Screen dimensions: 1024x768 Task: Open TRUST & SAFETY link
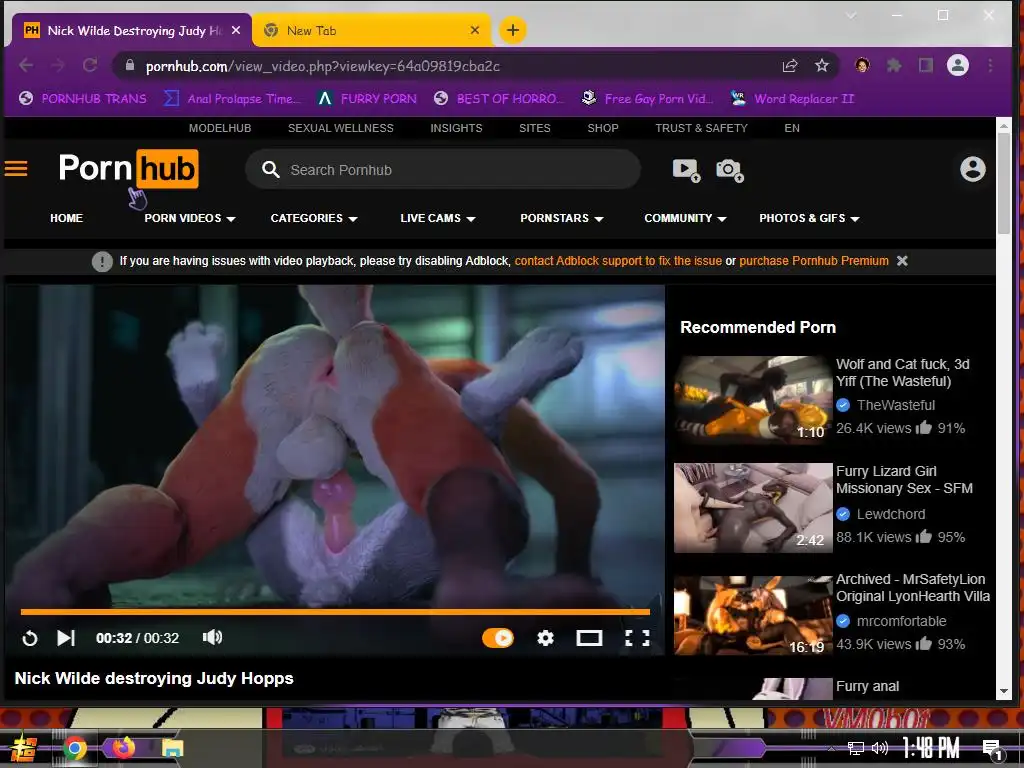(x=701, y=128)
